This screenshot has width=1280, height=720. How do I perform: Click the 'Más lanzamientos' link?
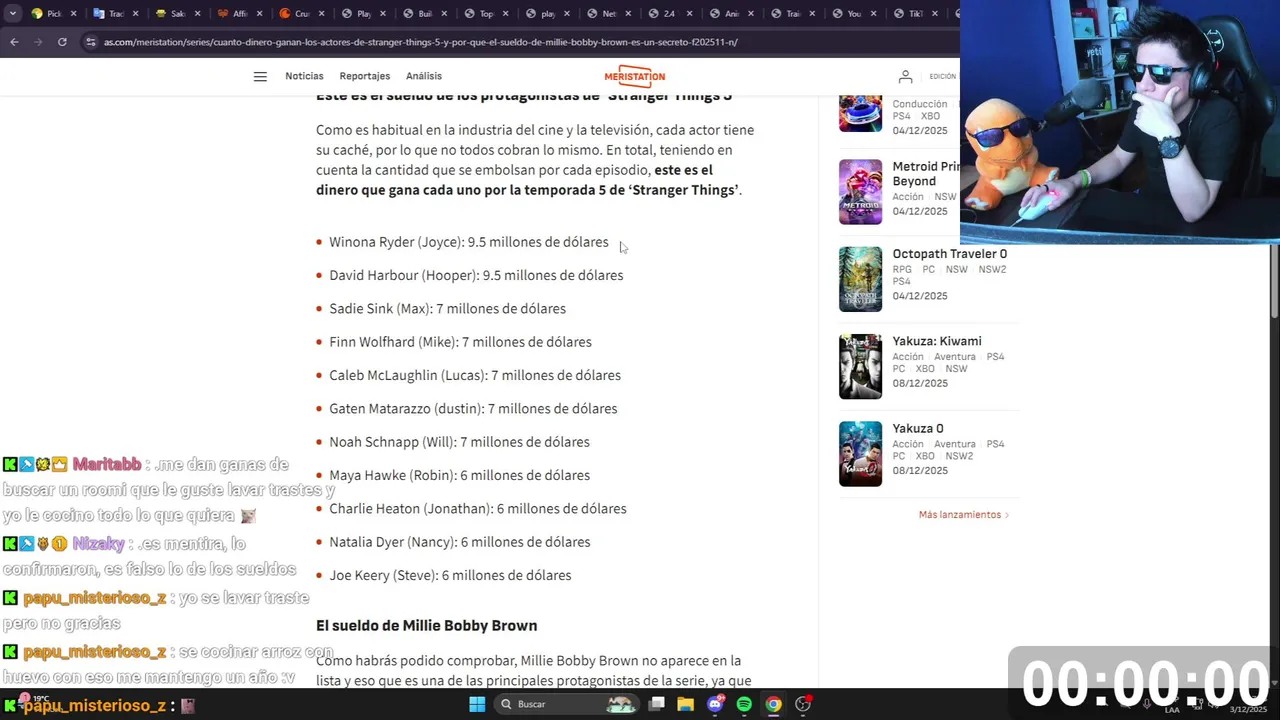coord(964,515)
